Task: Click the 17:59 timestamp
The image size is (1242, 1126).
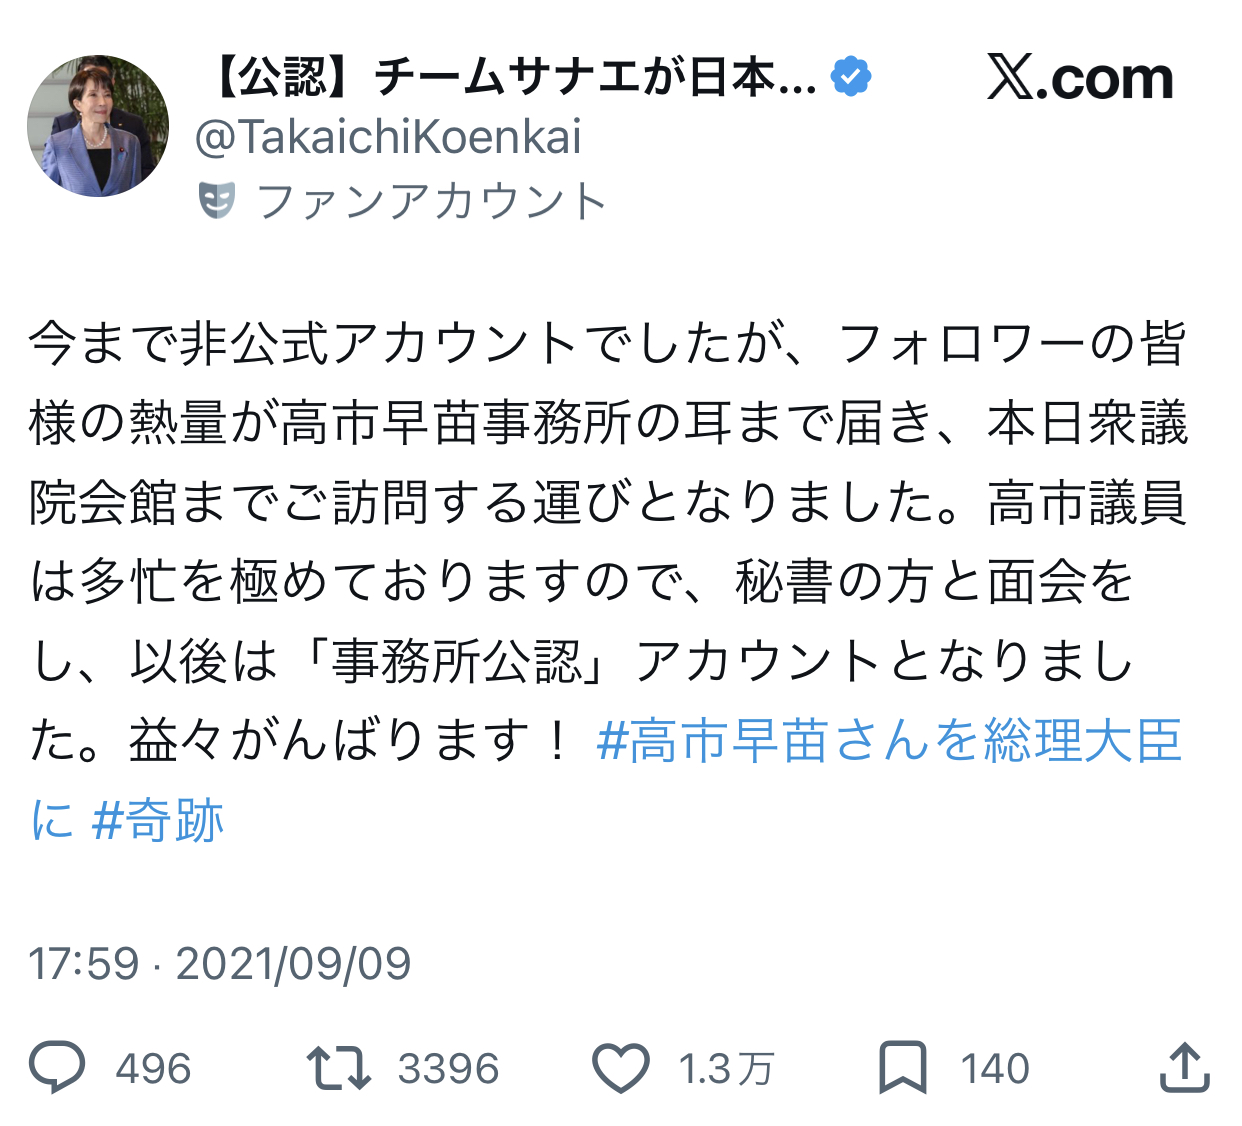Action: pyautogui.click(x=83, y=964)
